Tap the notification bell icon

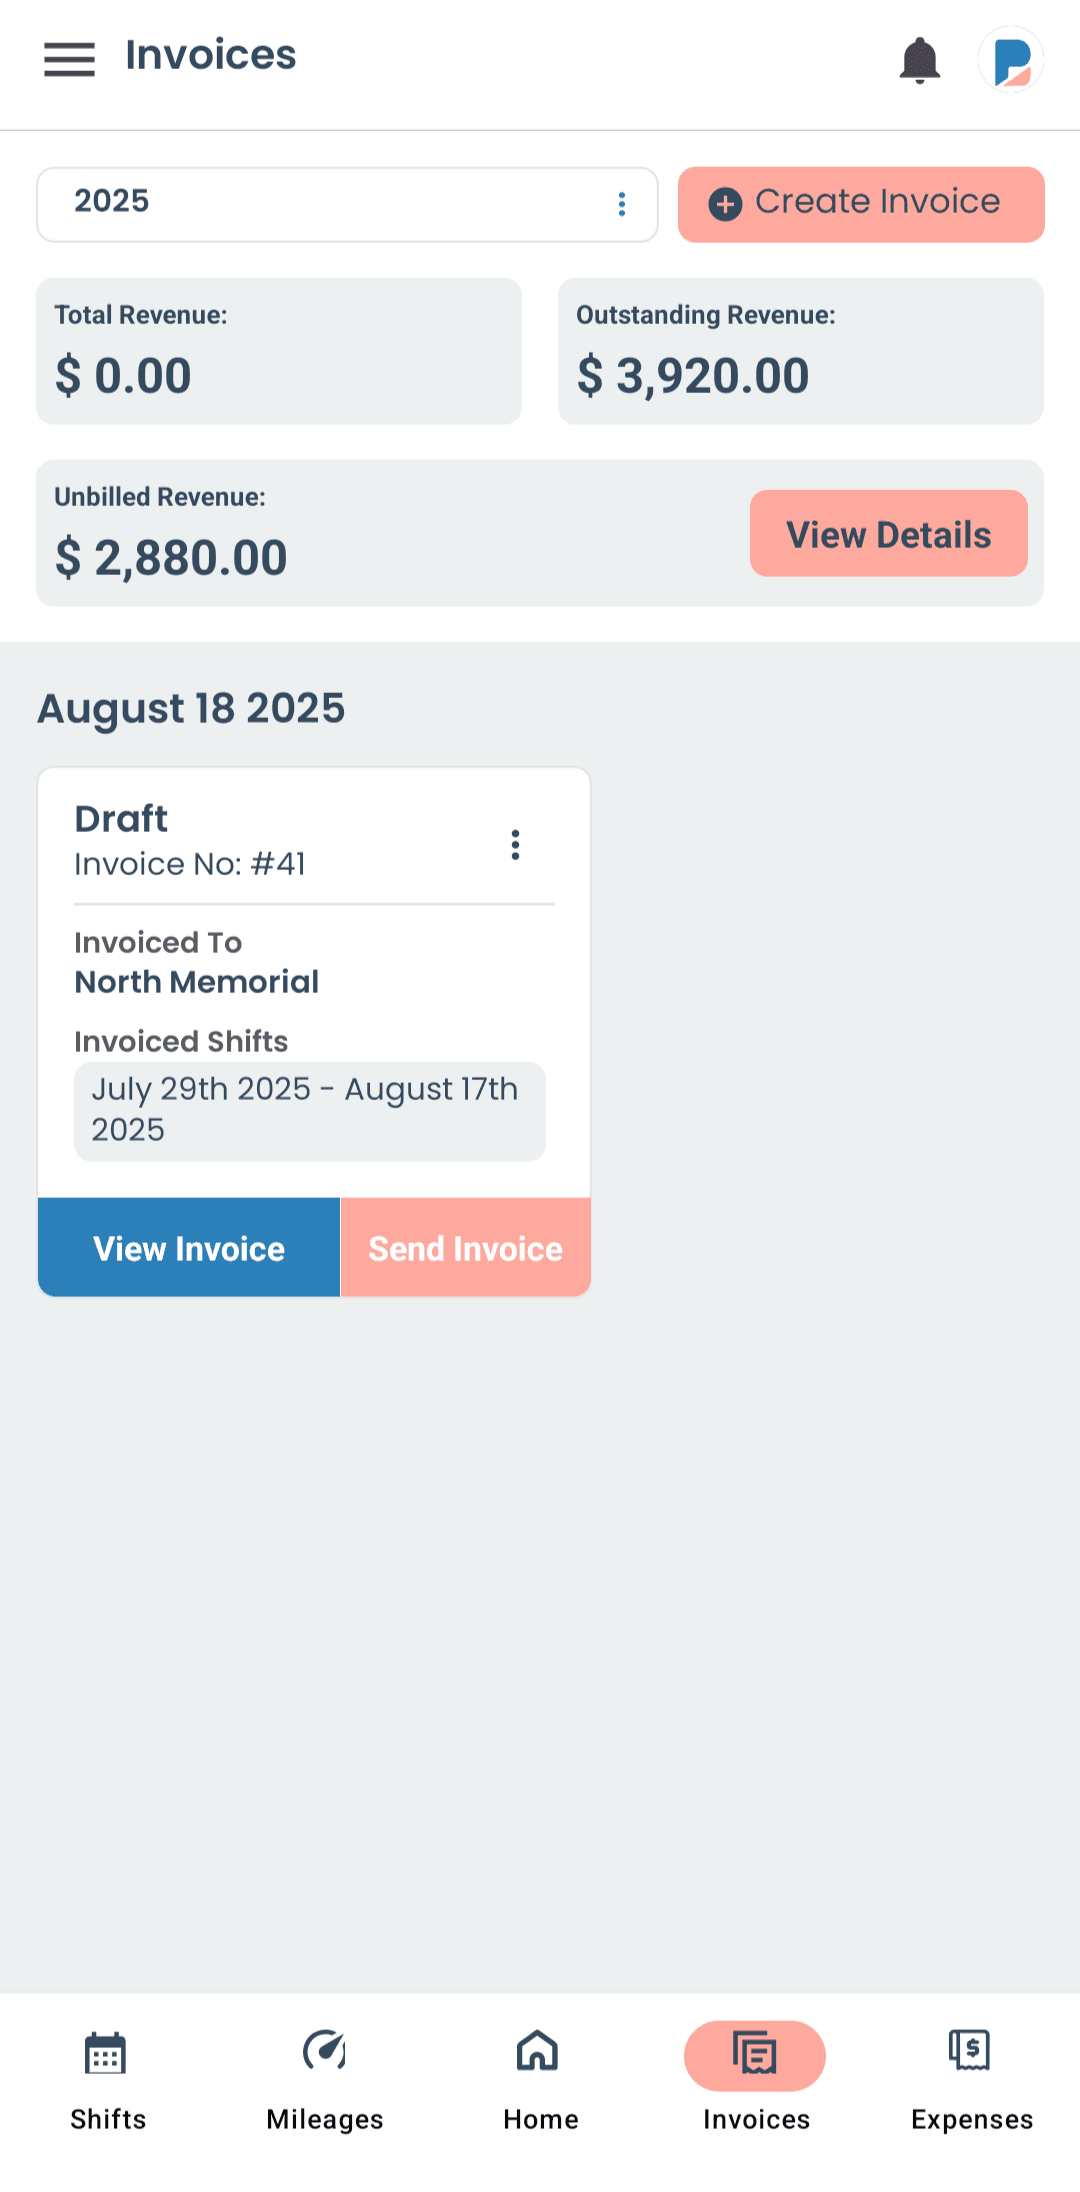(919, 60)
